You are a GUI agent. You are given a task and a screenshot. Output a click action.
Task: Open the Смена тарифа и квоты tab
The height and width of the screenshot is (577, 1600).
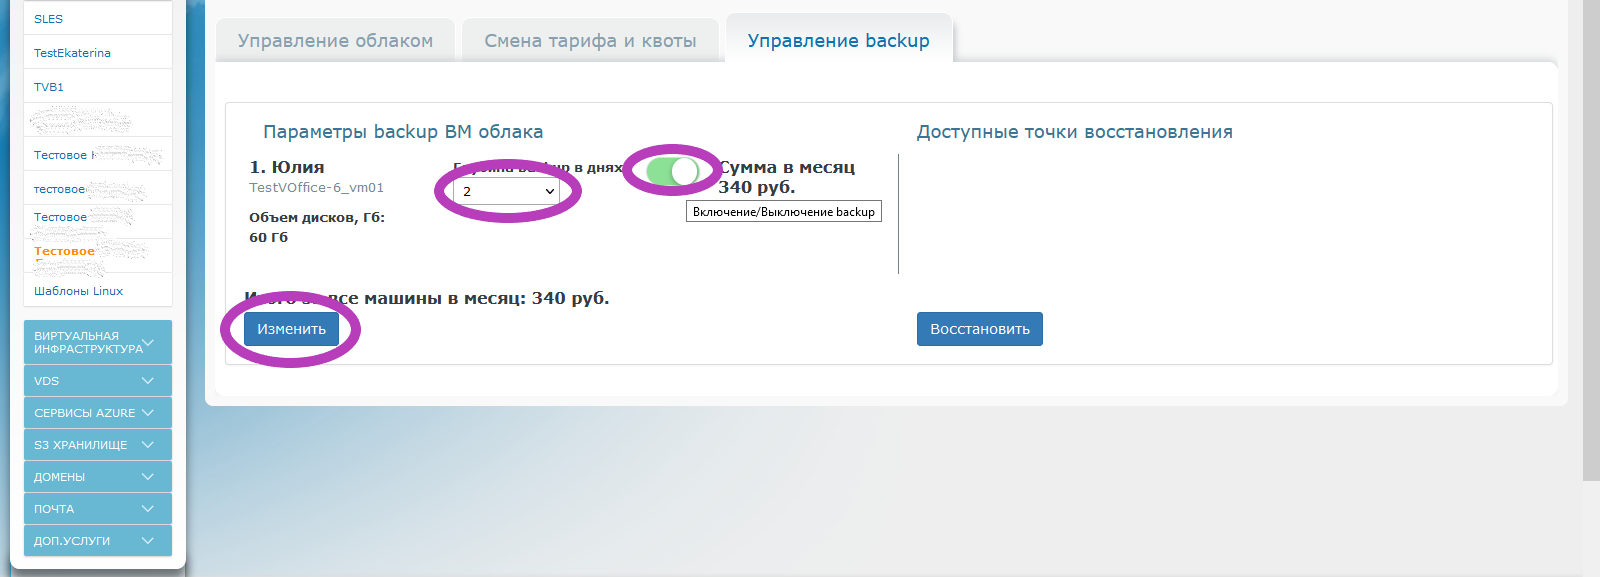point(590,41)
